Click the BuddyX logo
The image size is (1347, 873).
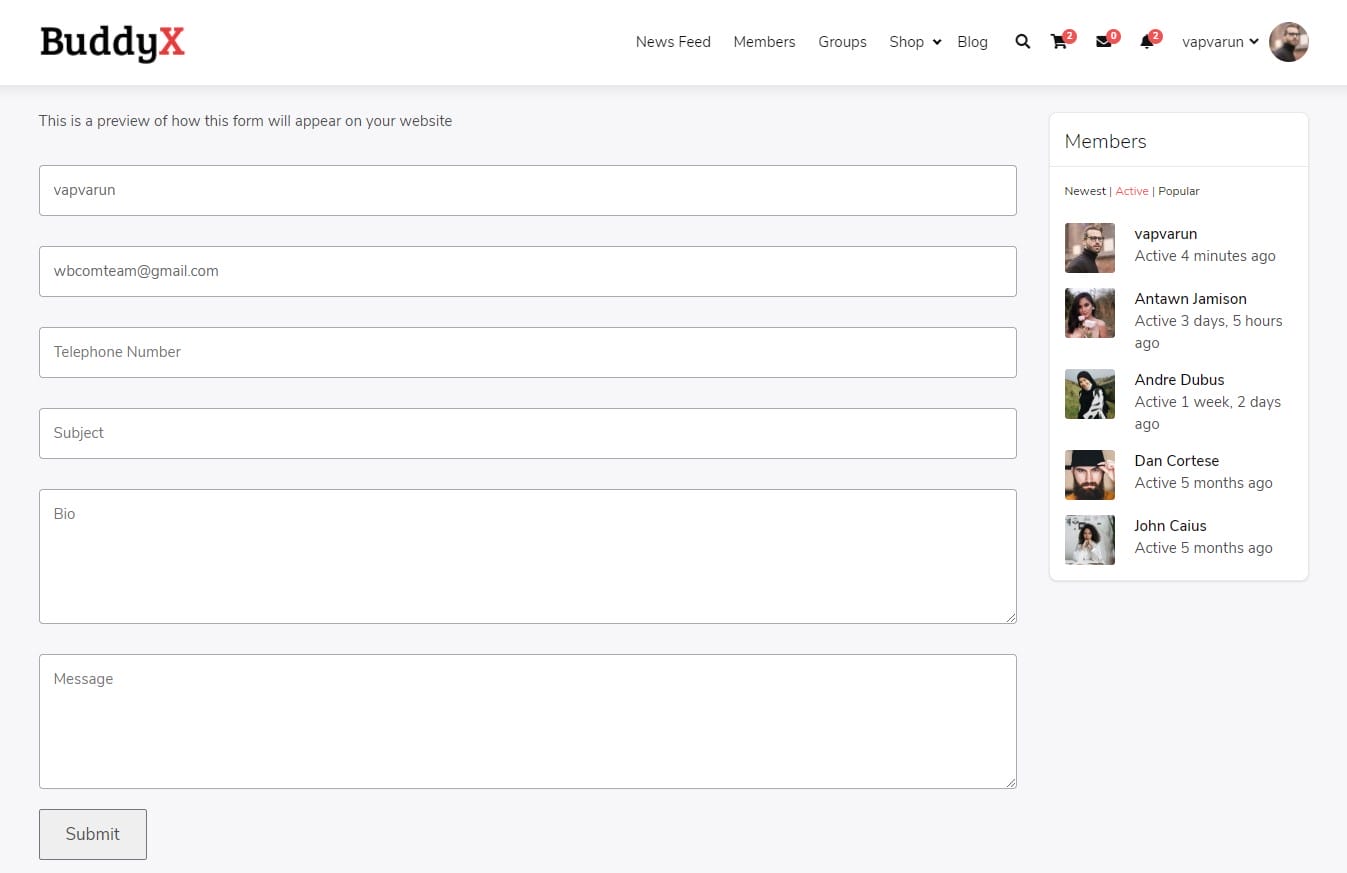coord(112,42)
